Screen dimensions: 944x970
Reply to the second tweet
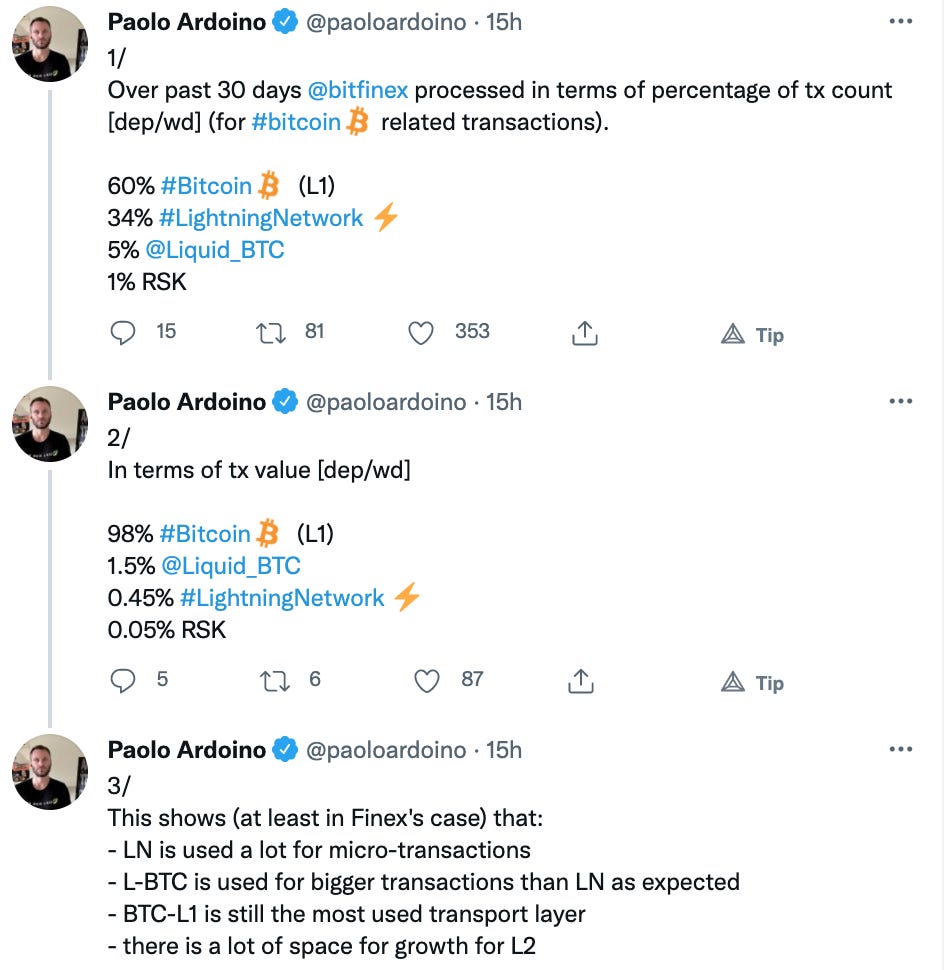[x=123, y=681]
